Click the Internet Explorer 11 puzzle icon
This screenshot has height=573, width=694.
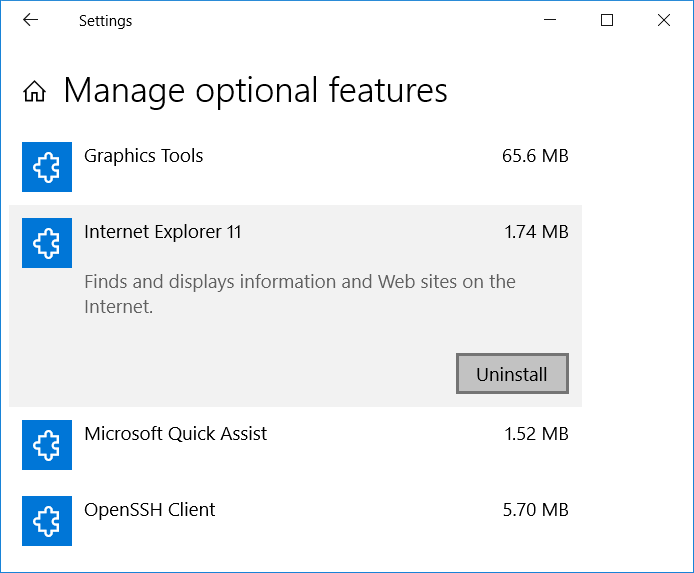(x=47, y=243)
